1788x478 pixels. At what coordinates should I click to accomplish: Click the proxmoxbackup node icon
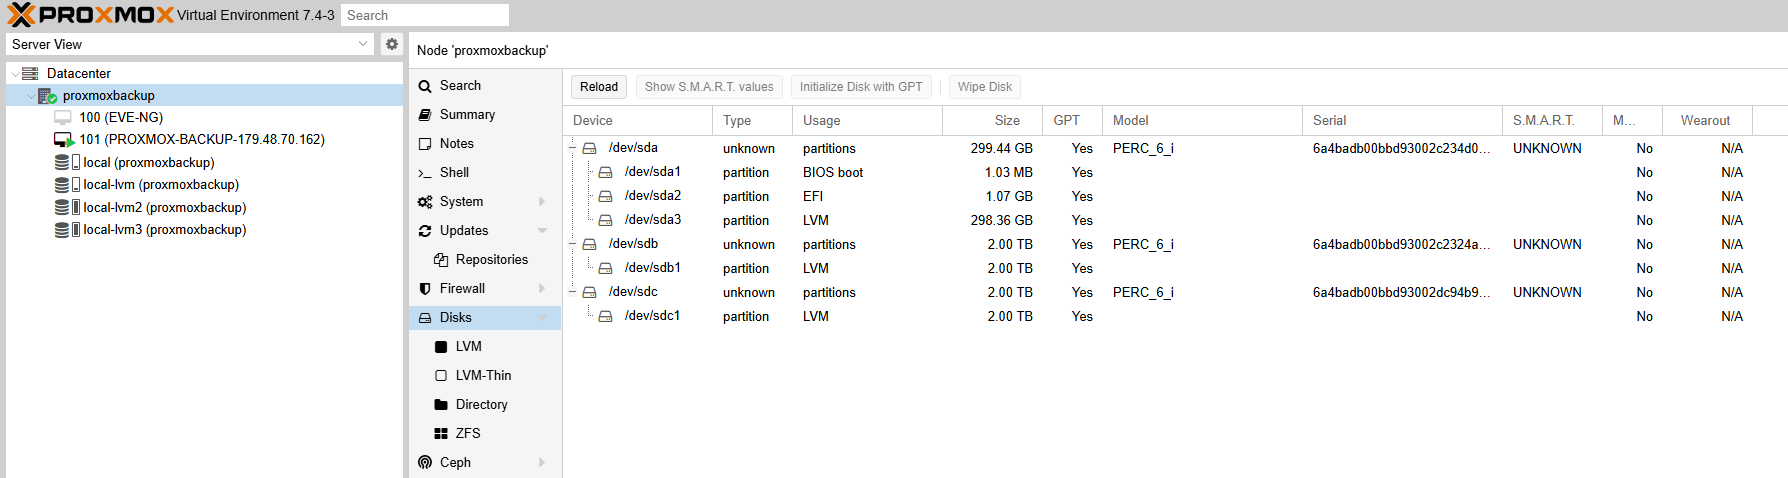47,96
